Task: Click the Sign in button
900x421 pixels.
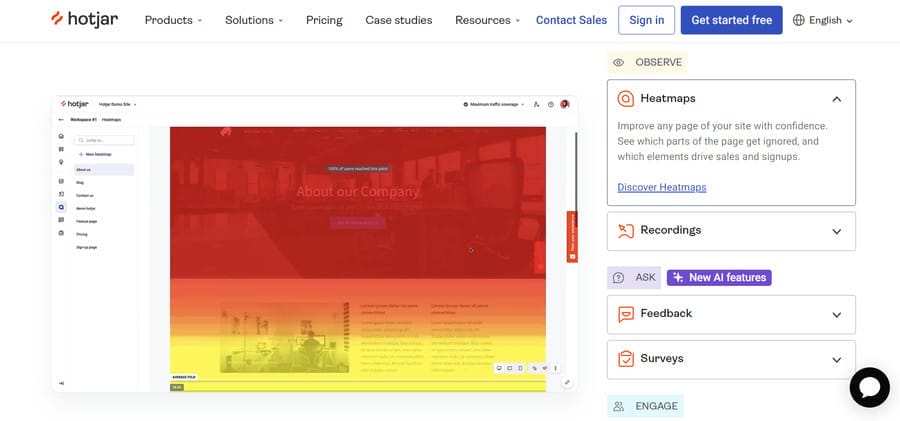Action: point(646,20)
